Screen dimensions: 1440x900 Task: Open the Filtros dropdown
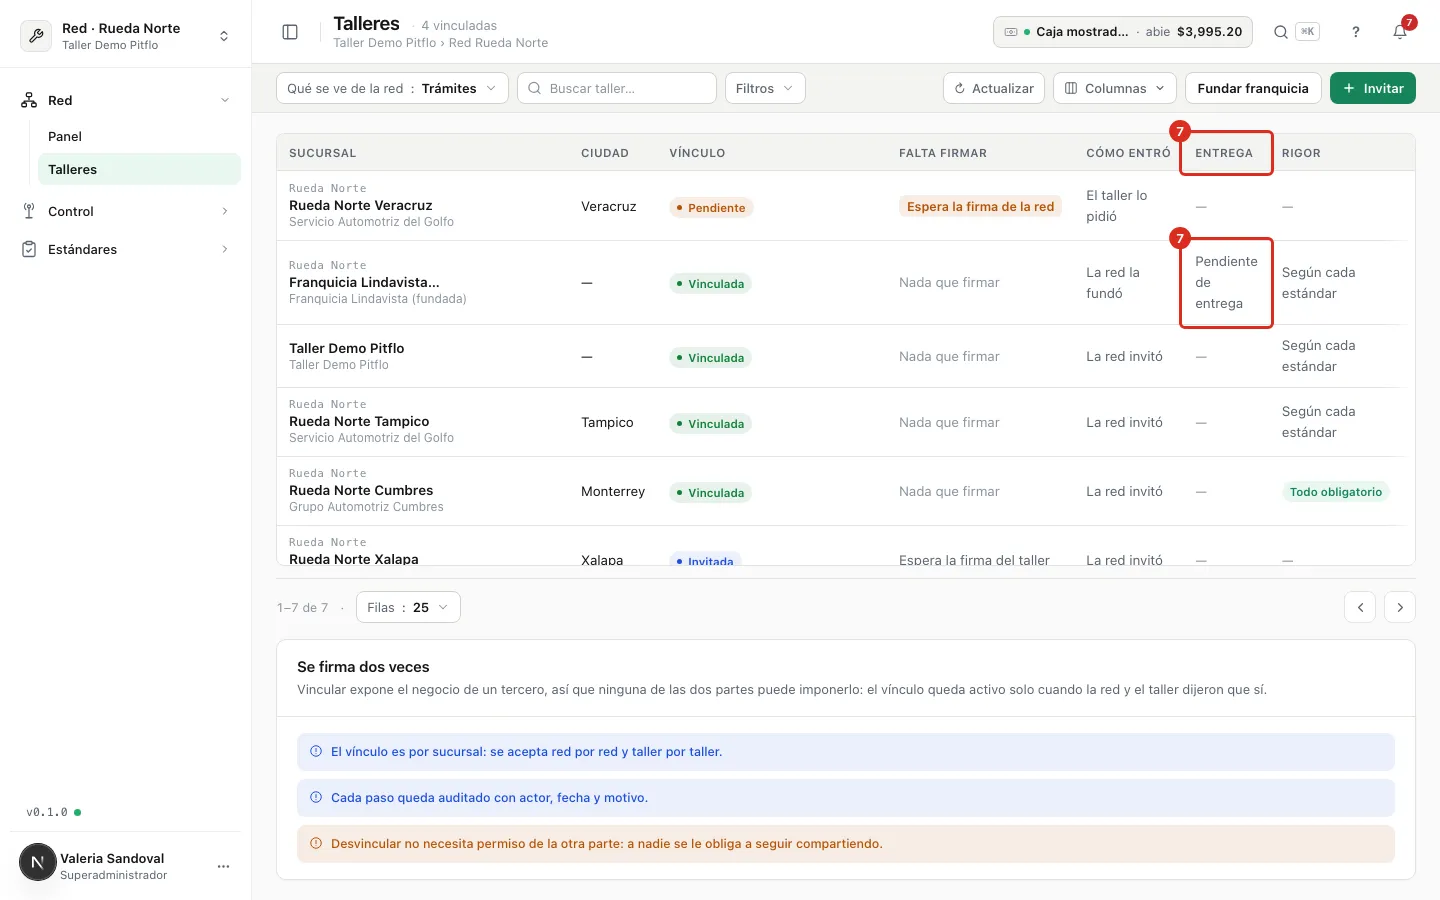coord(764,88)
